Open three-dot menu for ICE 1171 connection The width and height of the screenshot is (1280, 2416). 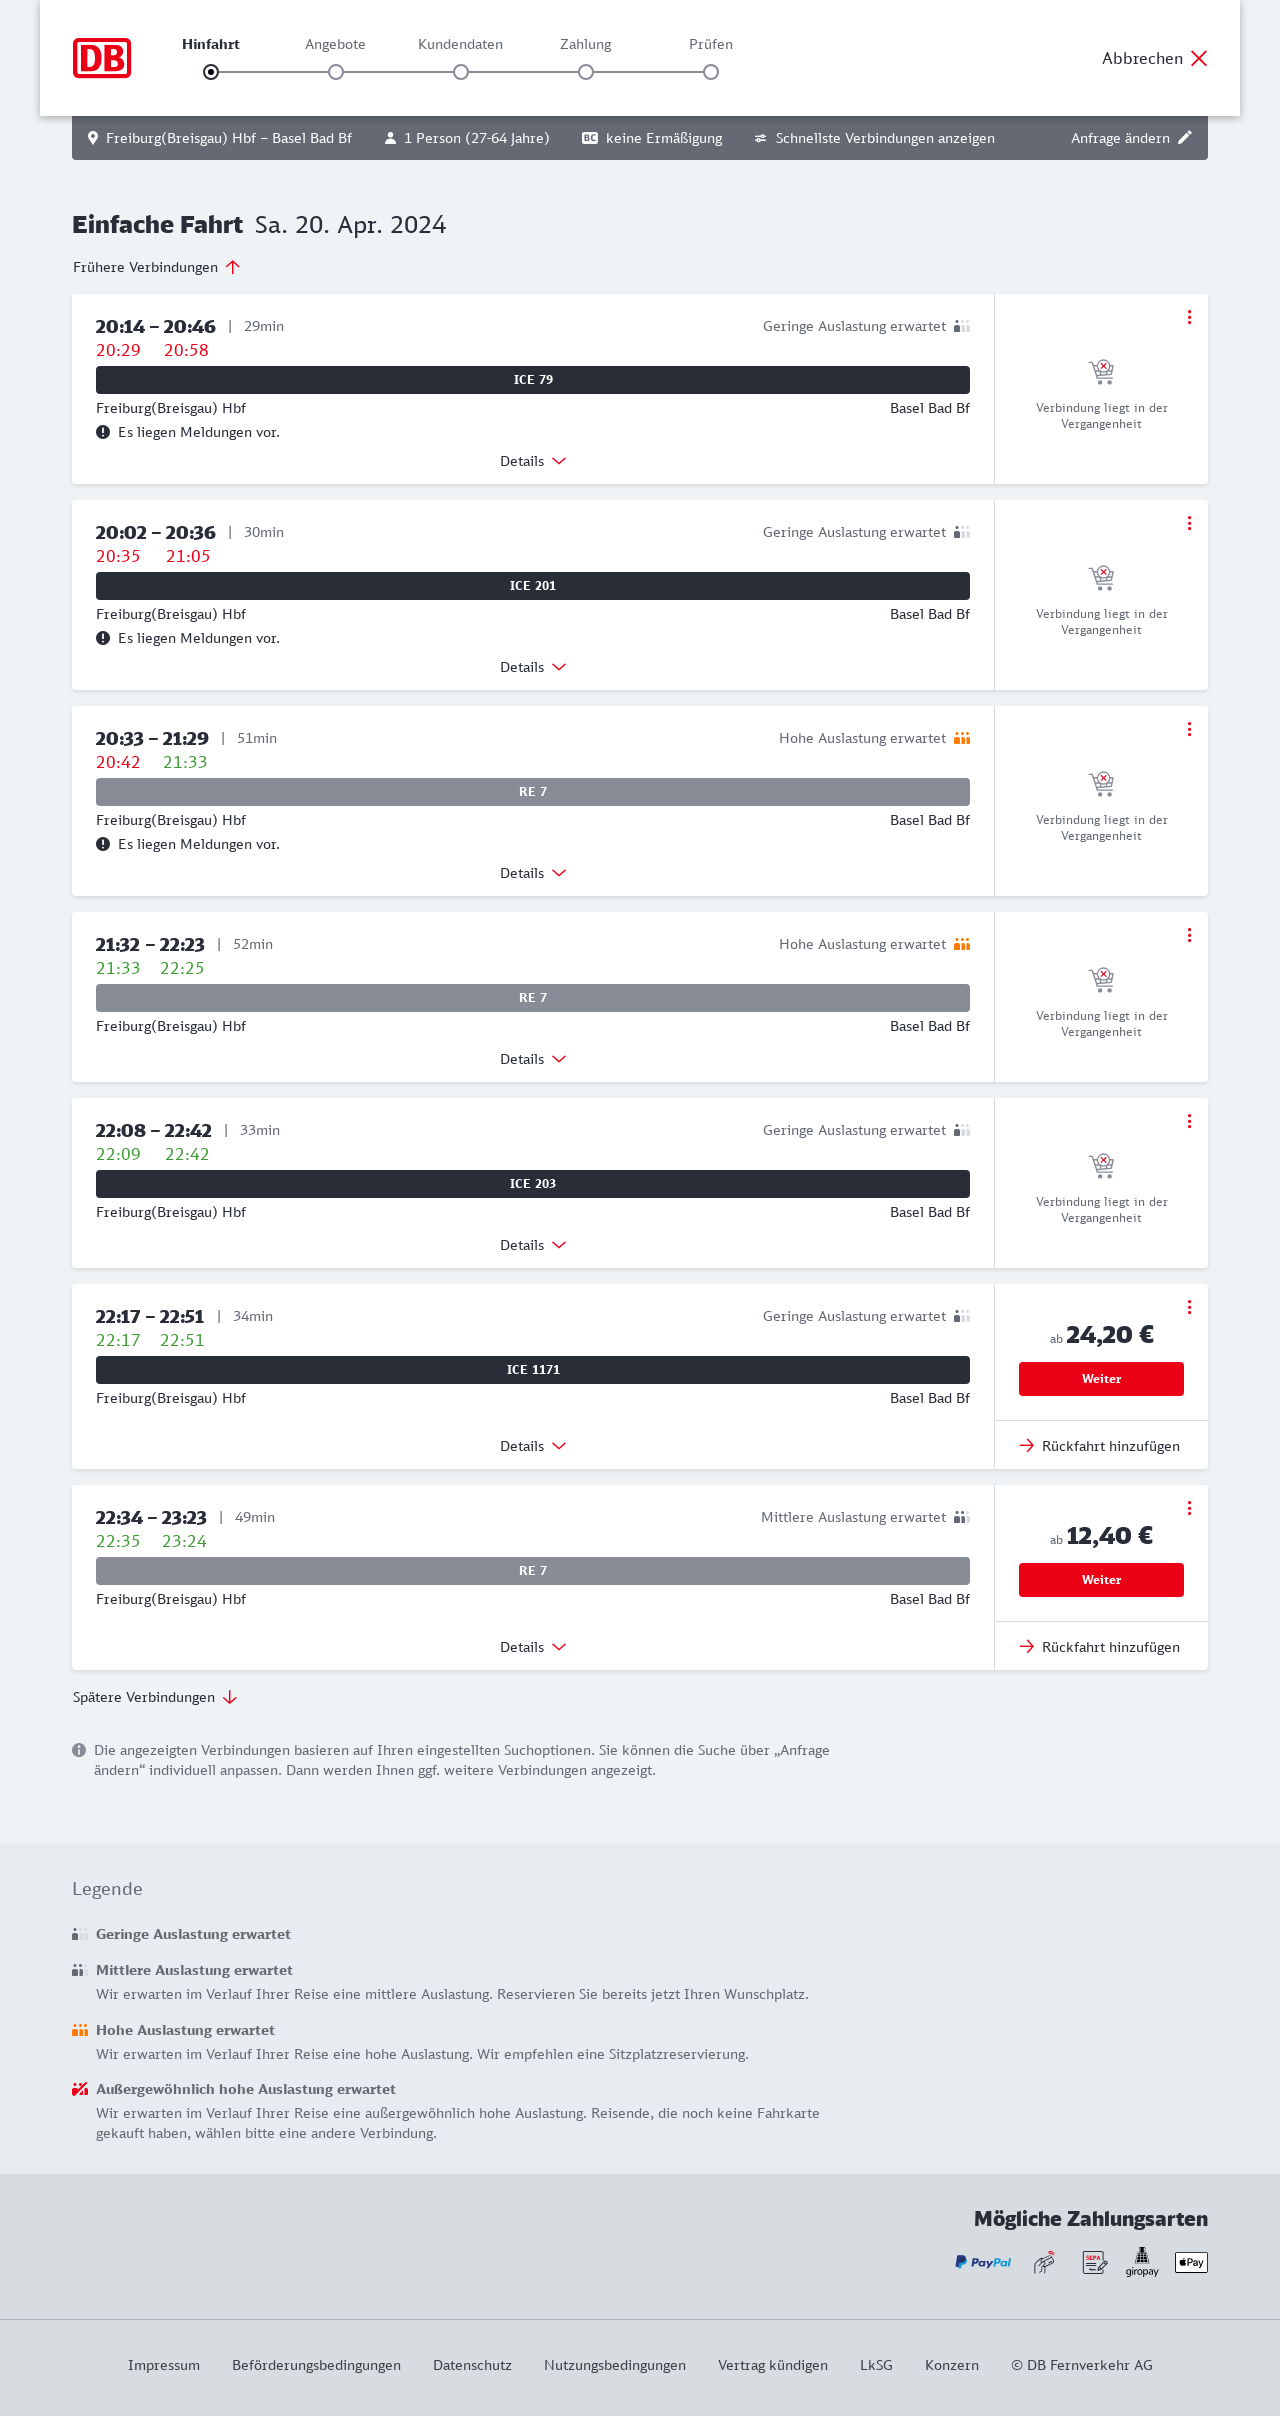tap(1189, 1307)
